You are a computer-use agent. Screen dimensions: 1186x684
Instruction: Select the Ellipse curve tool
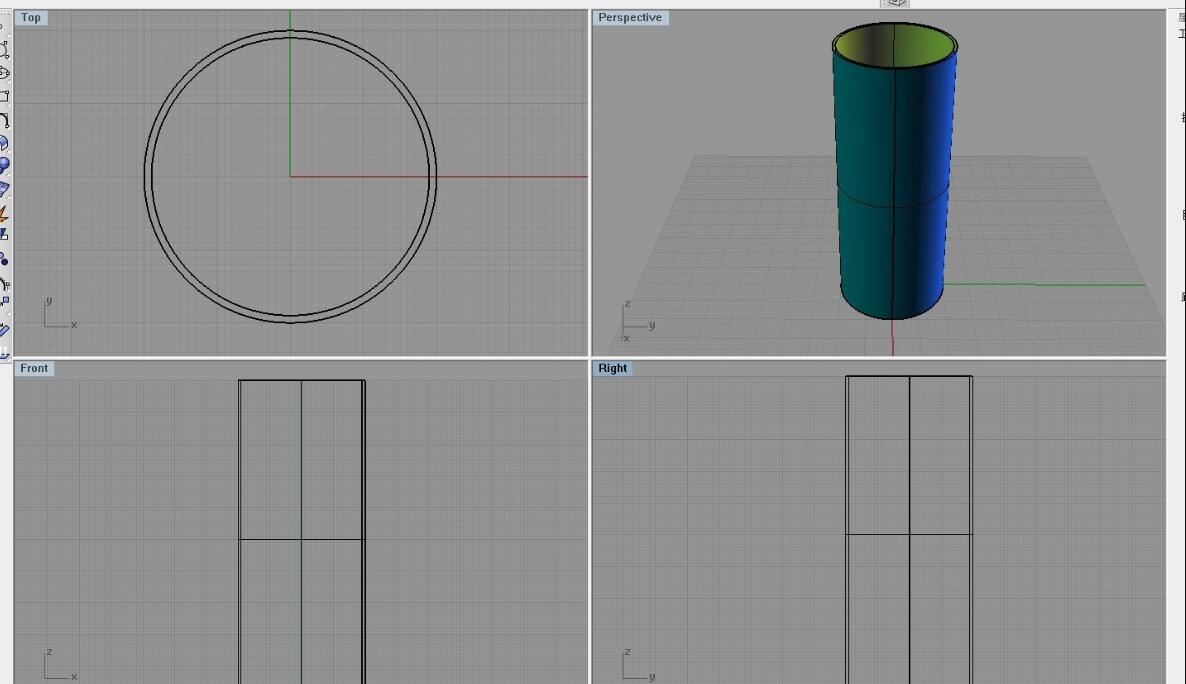pyautogui.click(x=4, y=72)
